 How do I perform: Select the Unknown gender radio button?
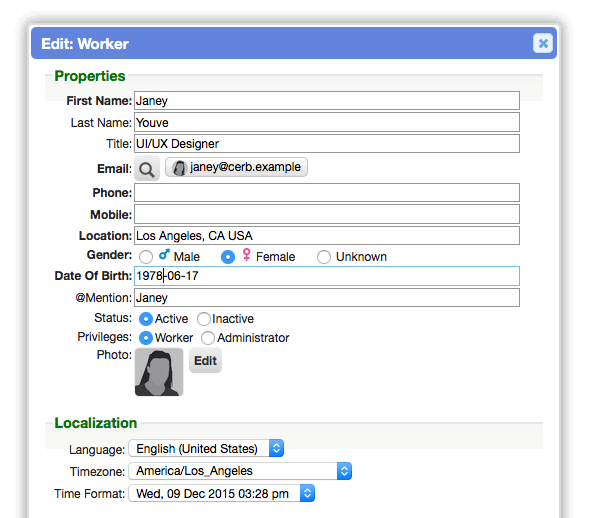tap(324, 257)
